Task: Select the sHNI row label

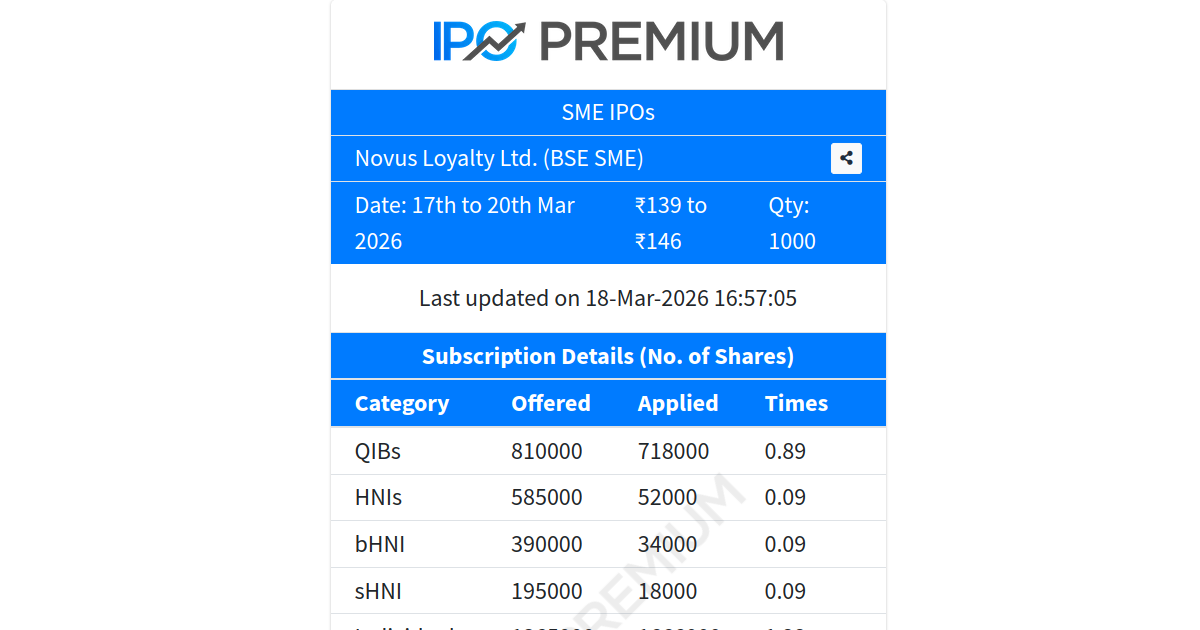Action: [x=378, y=591]
